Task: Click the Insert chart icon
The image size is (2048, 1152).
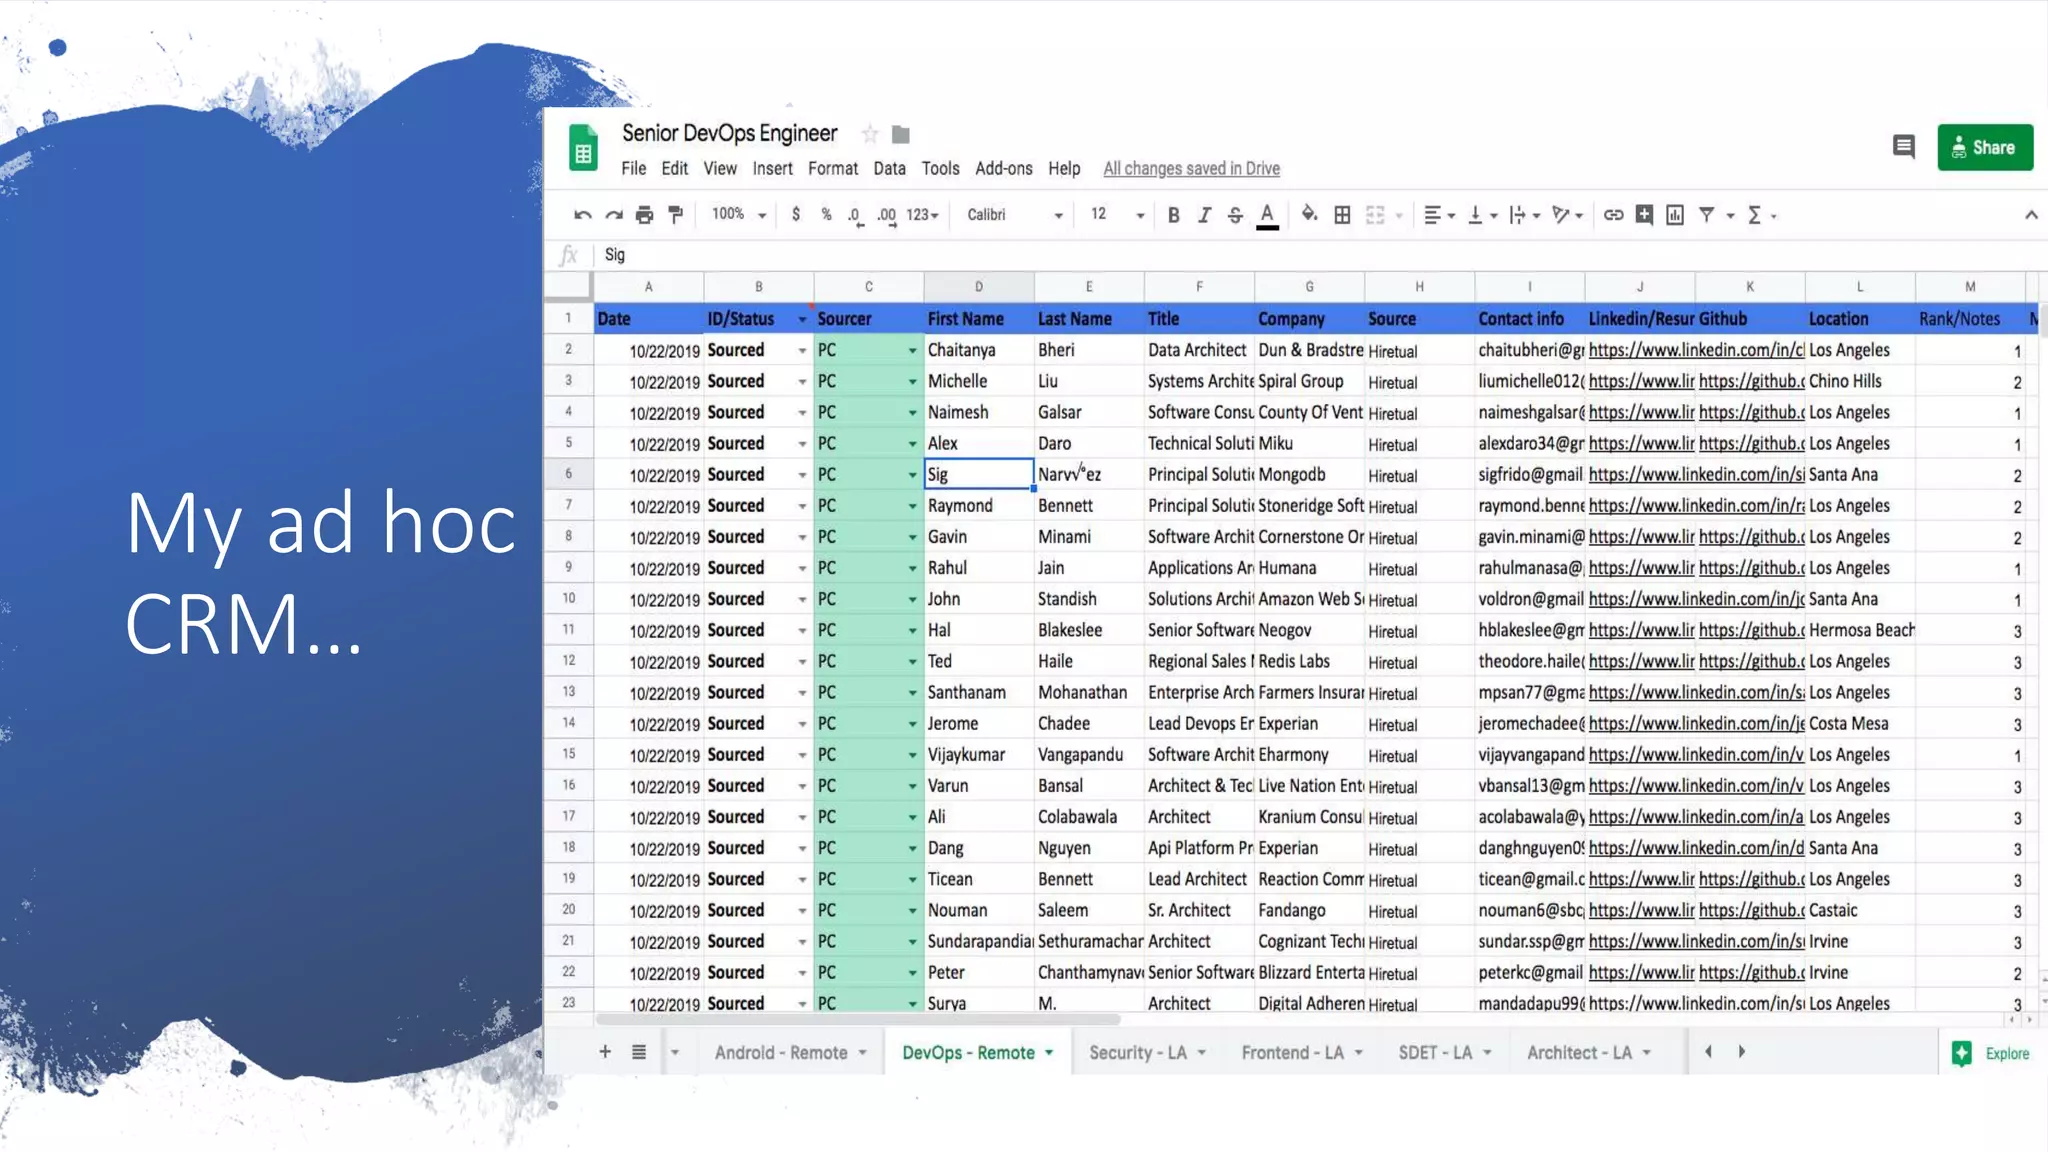Action: coord(1675,215)
